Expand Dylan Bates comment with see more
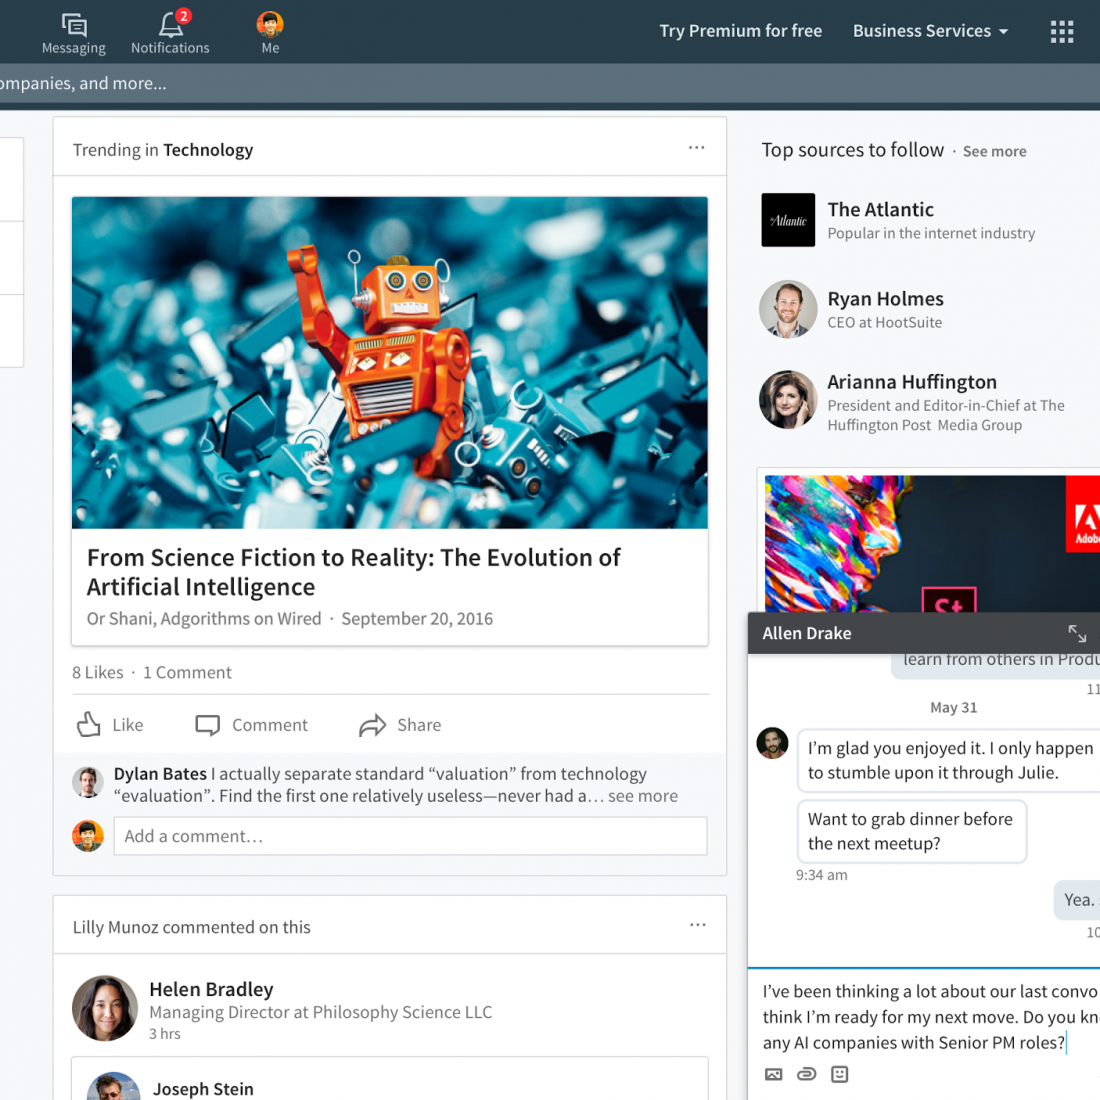This screenshot has height=1100, width=1100. pos(643,796)
